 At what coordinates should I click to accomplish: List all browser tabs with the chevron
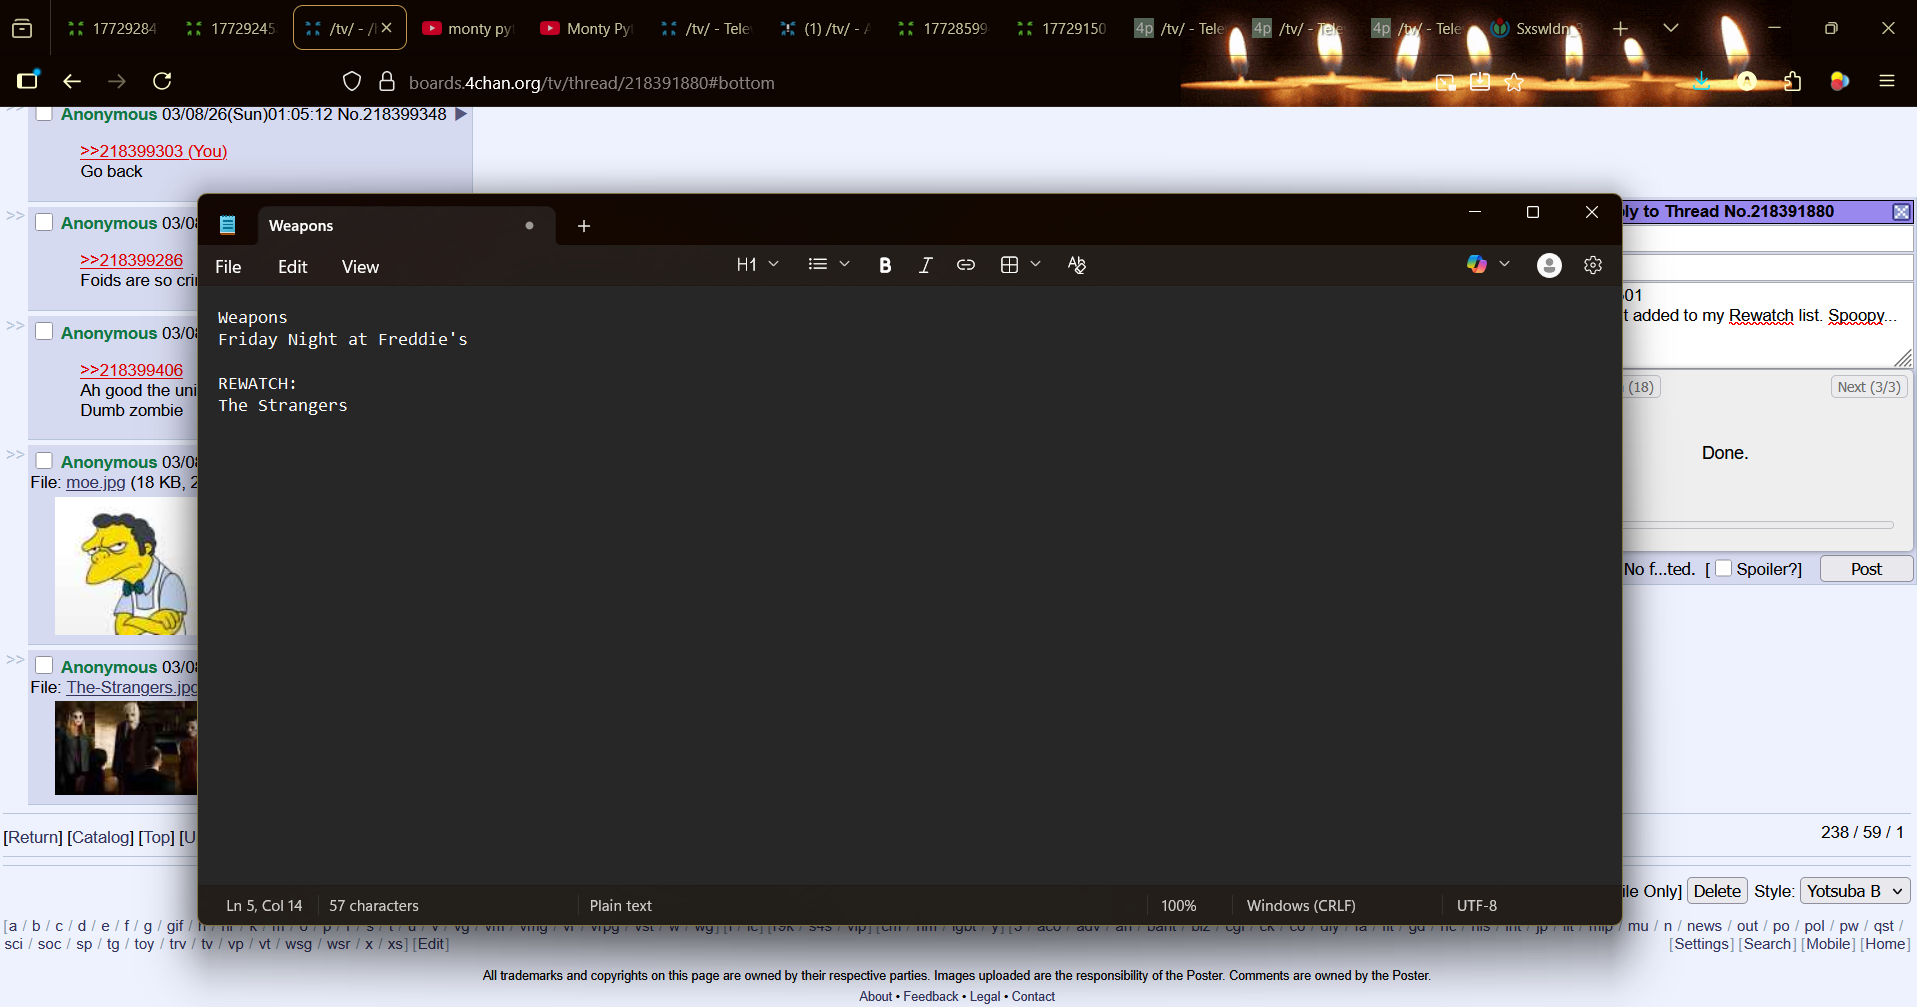[1671, 28]
